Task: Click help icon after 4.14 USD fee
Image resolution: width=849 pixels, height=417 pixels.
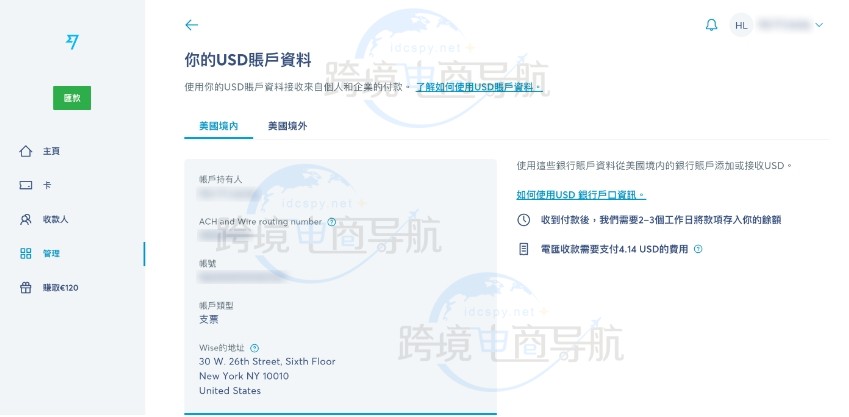Action: (698, 249)
